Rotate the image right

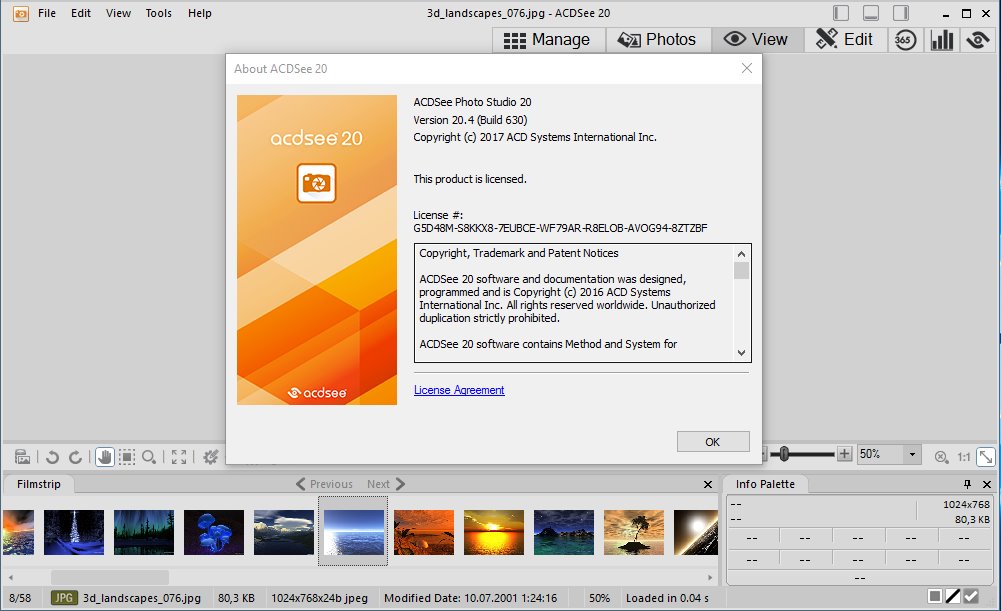[75, 457]
